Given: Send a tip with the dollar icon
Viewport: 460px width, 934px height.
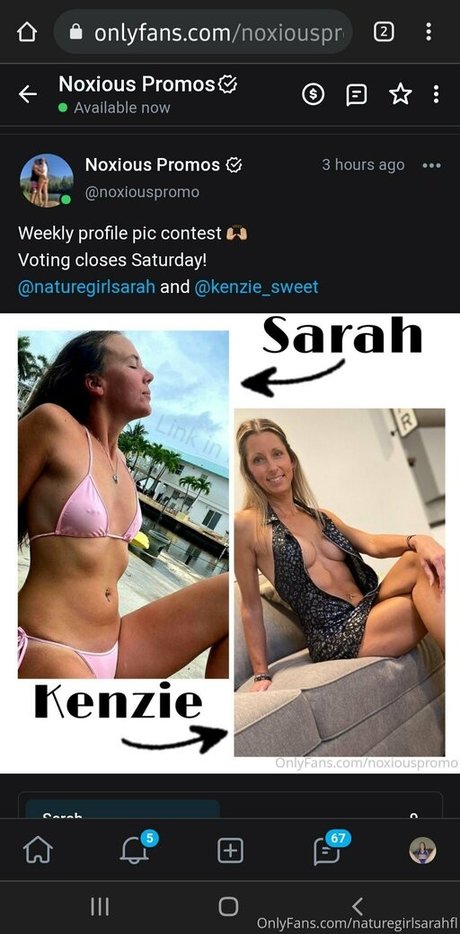Looking at the screenshot, I should pos(313,94).
